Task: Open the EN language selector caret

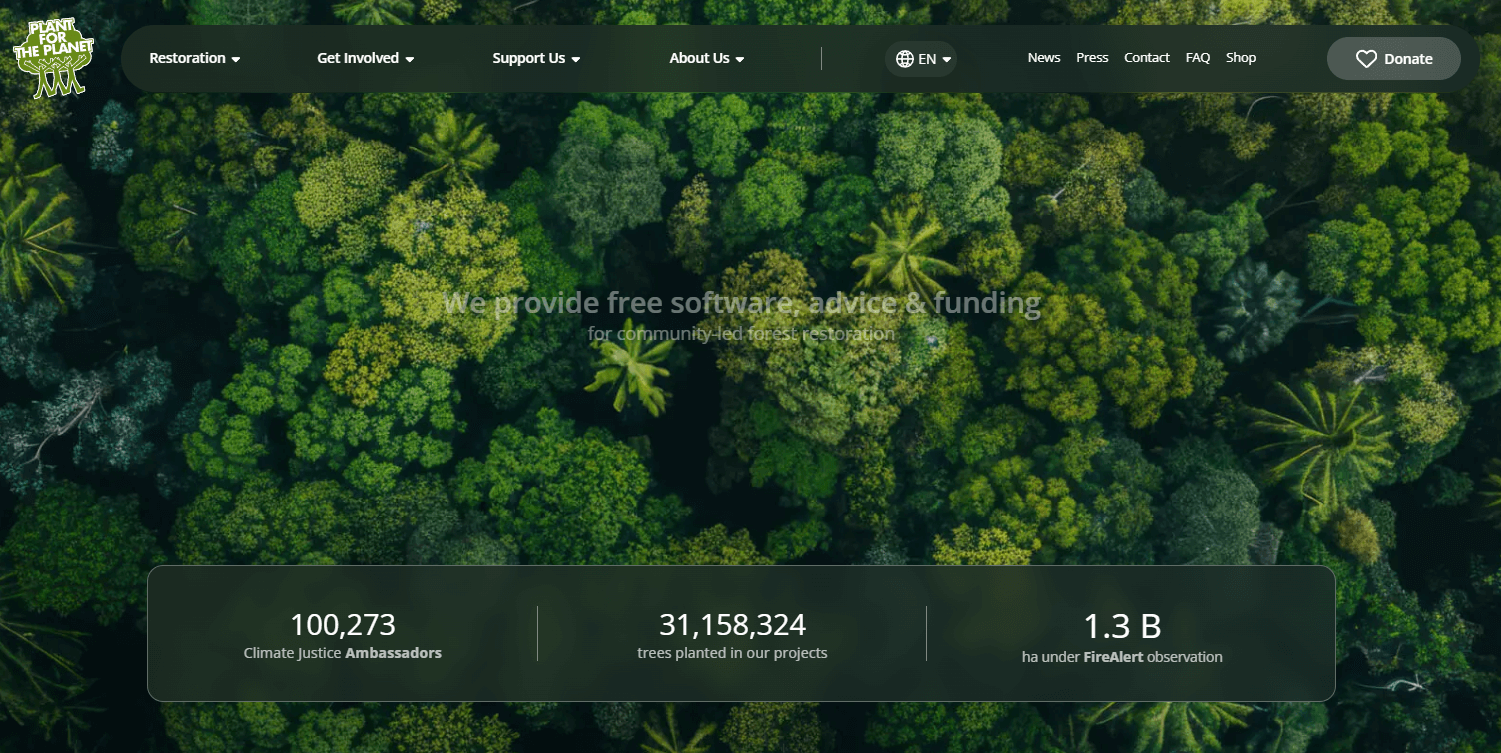Action: pyautogui.click(x=947, y=60)
